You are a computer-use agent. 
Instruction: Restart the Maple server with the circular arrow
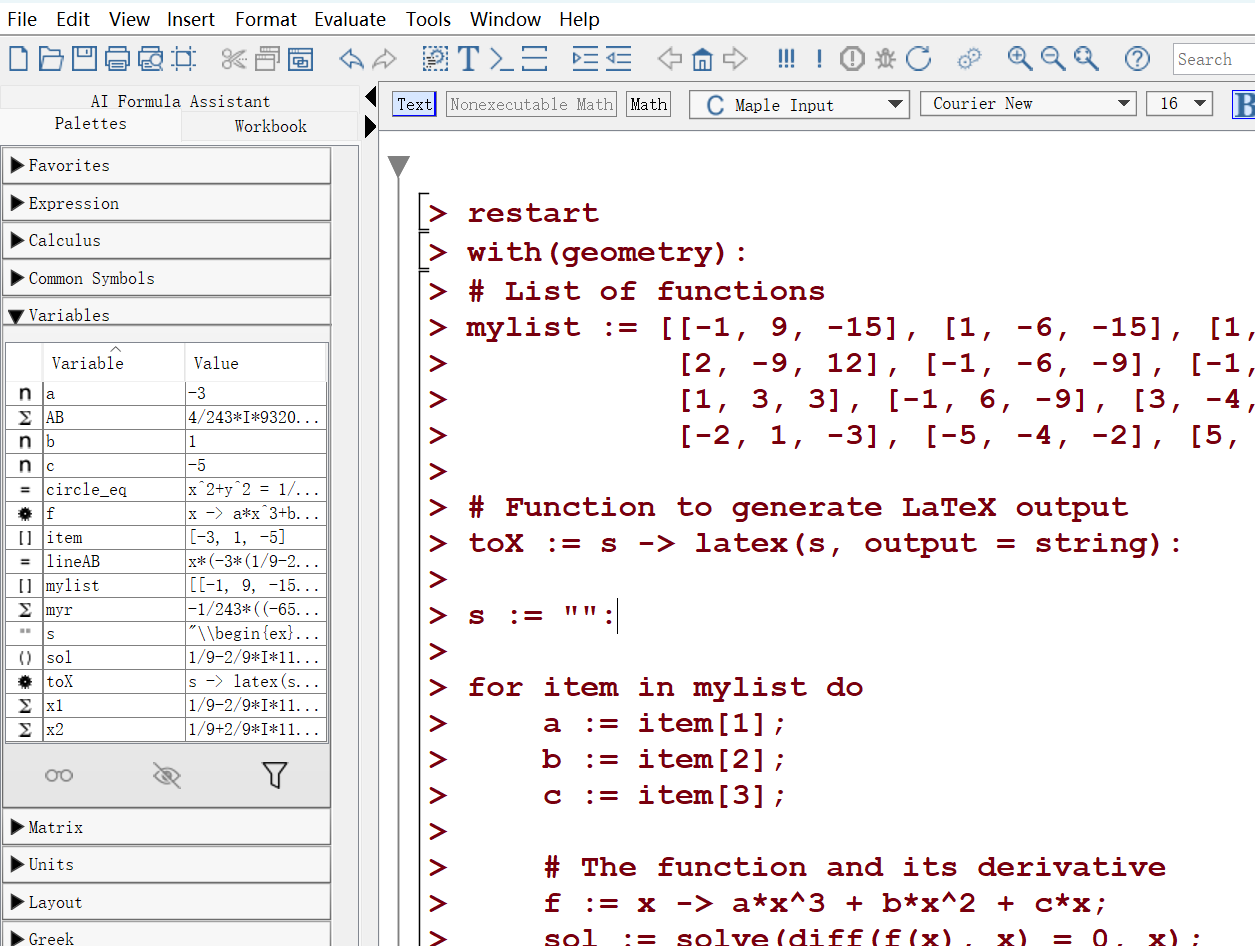click(x=918, y=59)
